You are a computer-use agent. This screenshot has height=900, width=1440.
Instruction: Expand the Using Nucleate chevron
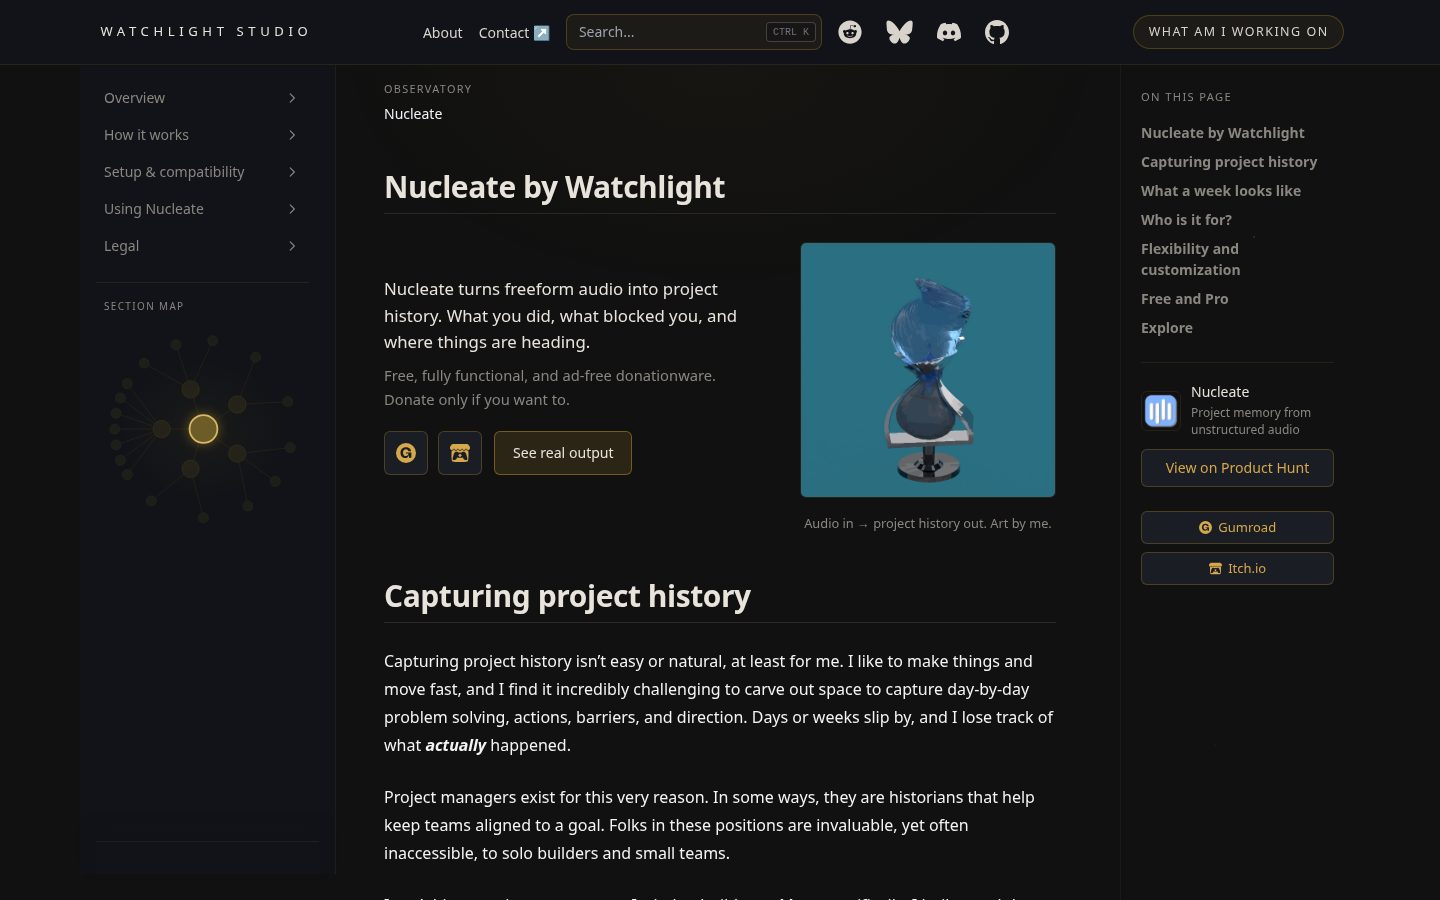[292, 209]
